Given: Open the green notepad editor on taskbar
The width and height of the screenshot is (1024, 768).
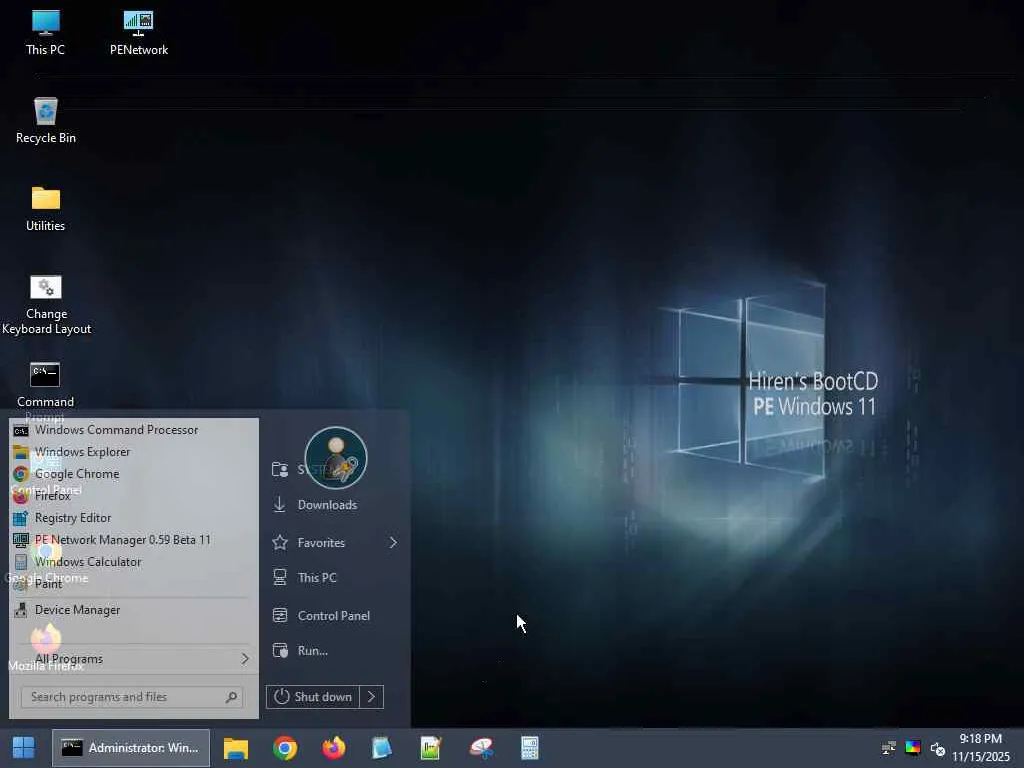Looking at the screenshot, I should coord(431,748).
